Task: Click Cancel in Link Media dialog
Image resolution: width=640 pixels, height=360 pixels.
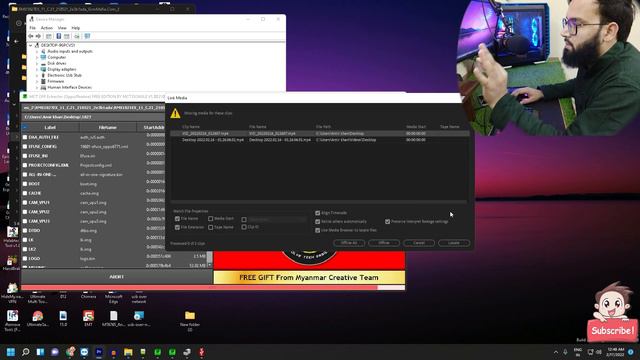Action: click(x=419, y=243)
